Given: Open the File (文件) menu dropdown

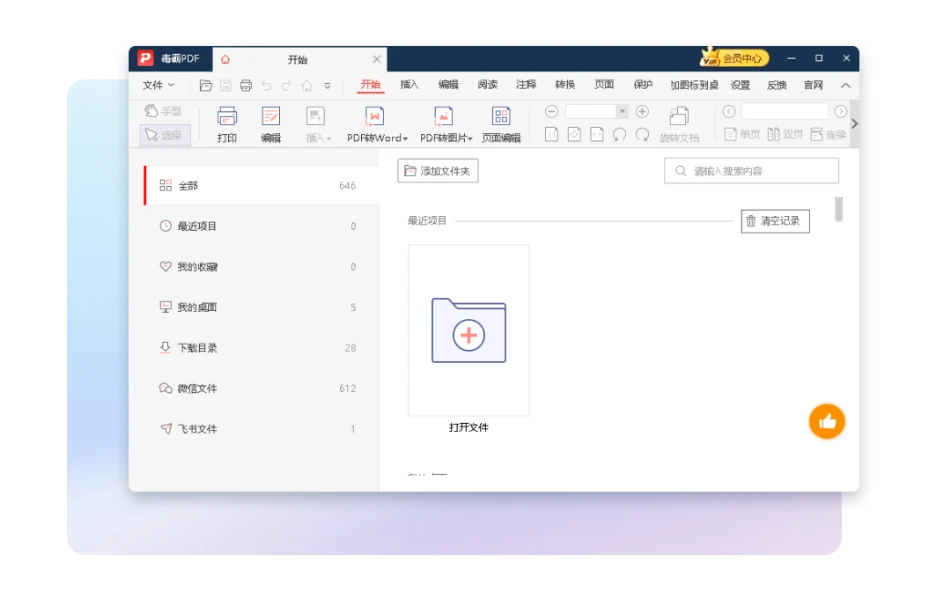Looking at the screenshot, I should [x=158, y=85].
